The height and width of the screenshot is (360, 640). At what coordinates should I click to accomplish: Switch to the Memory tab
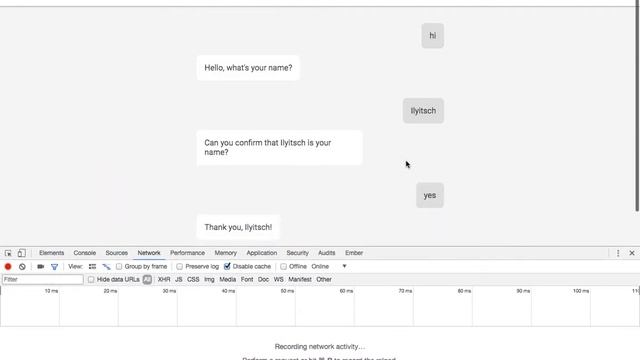coord(225,253)
